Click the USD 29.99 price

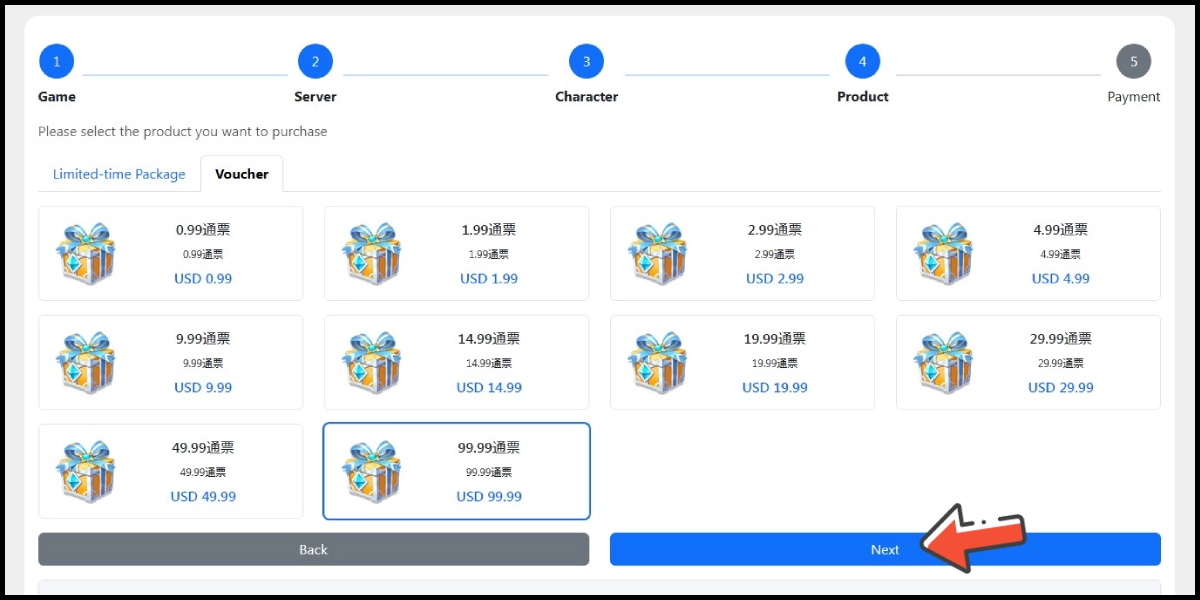pos(1061,388)
